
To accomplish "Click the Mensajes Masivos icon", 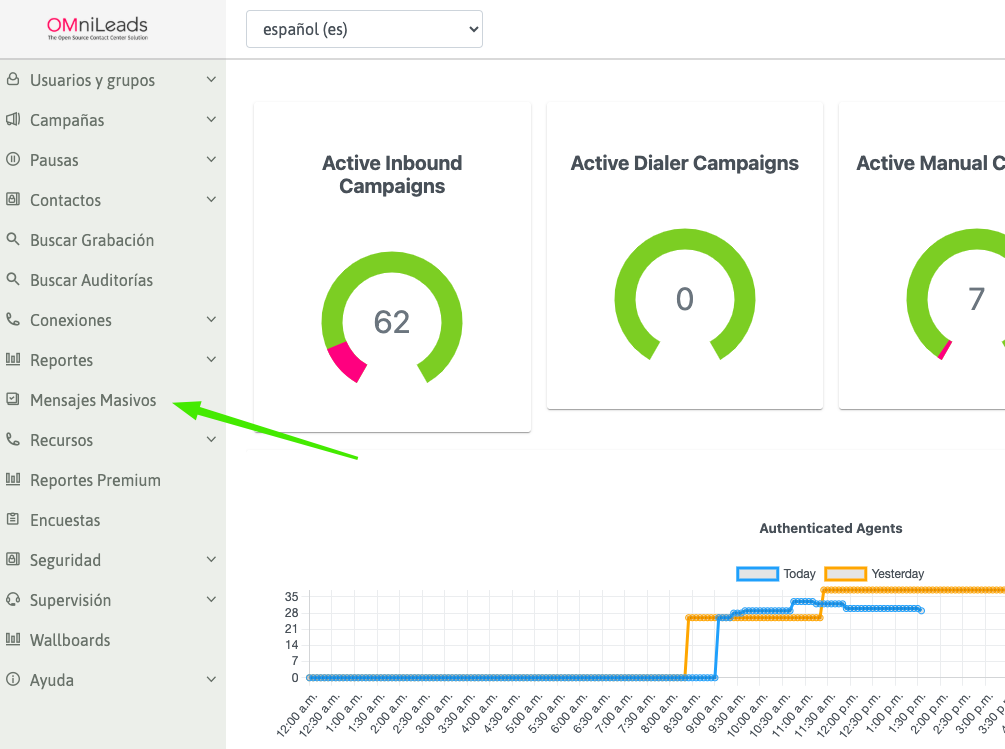I will coord(12,400).
